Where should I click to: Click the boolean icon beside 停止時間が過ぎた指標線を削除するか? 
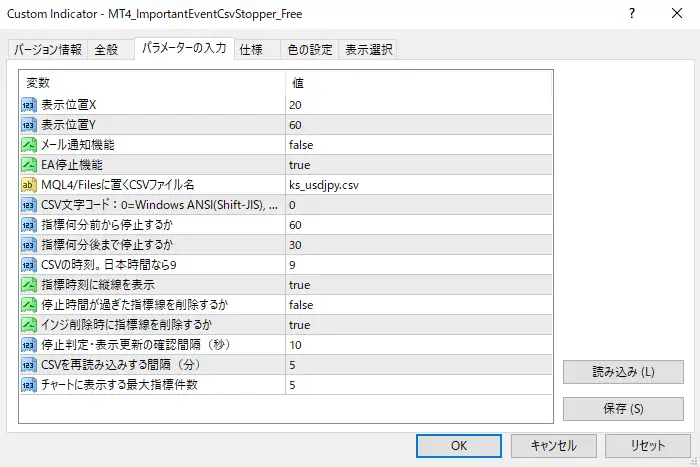click(x=29, y=305)
